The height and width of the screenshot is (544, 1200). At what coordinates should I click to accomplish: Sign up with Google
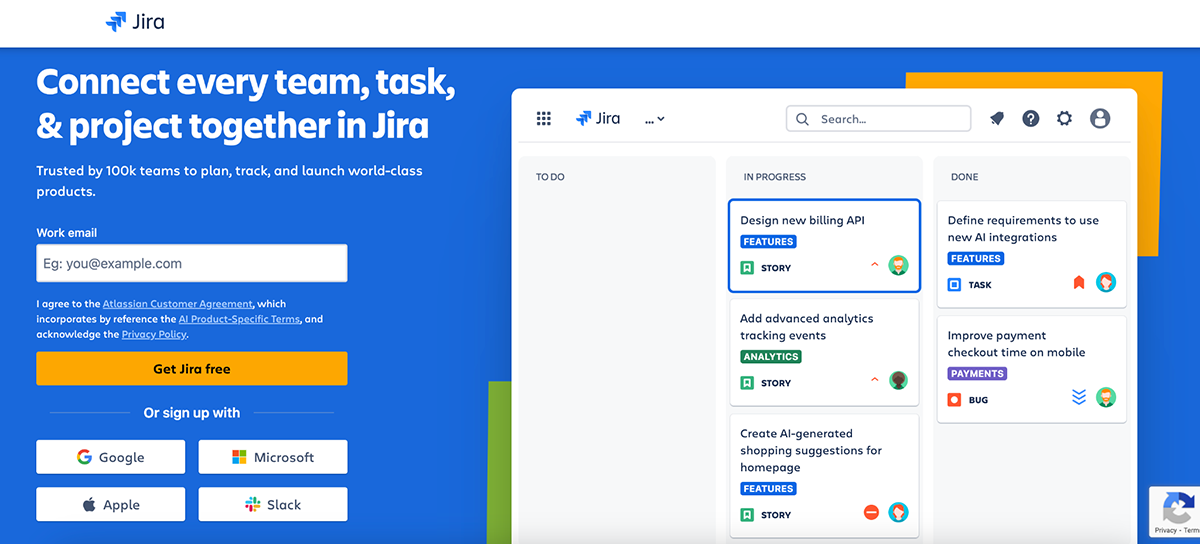point(111,457)
